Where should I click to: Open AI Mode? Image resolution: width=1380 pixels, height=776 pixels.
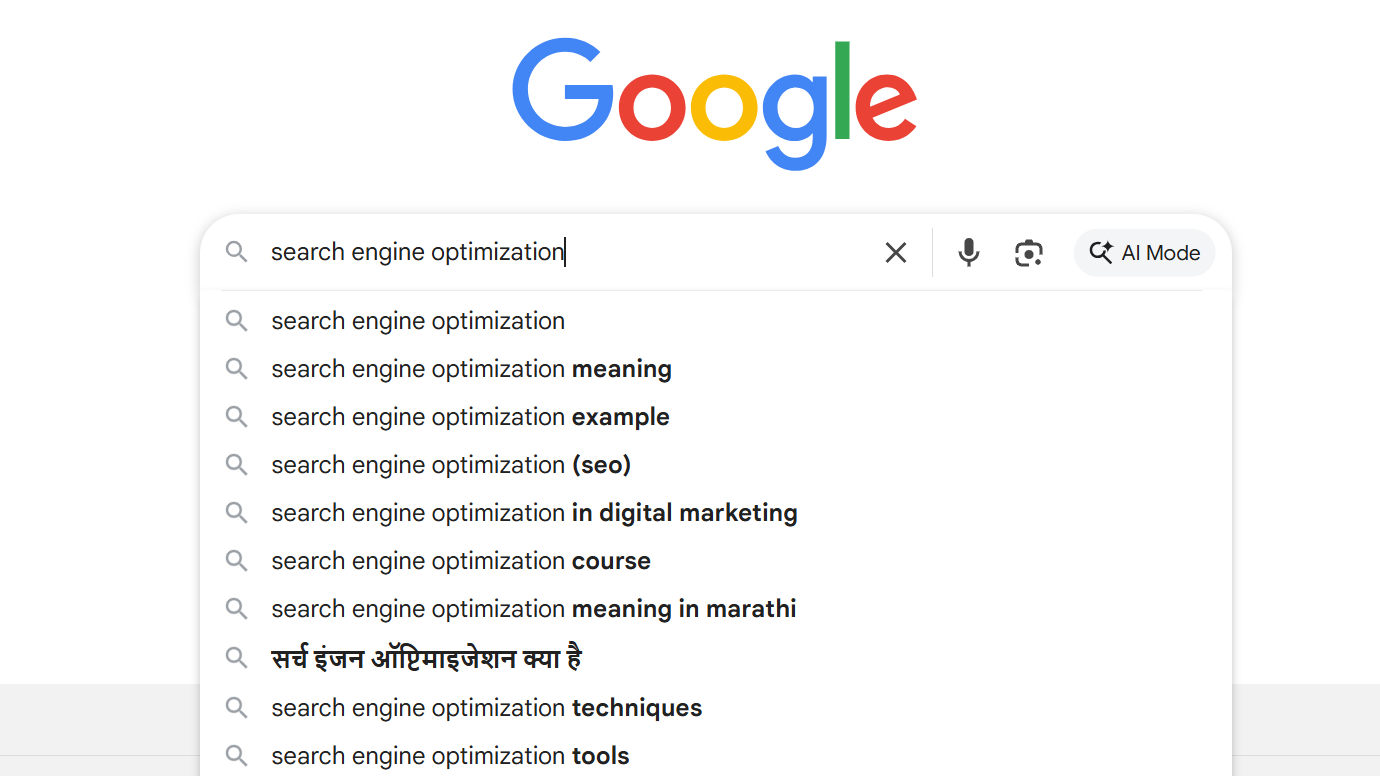(1144, 252)
